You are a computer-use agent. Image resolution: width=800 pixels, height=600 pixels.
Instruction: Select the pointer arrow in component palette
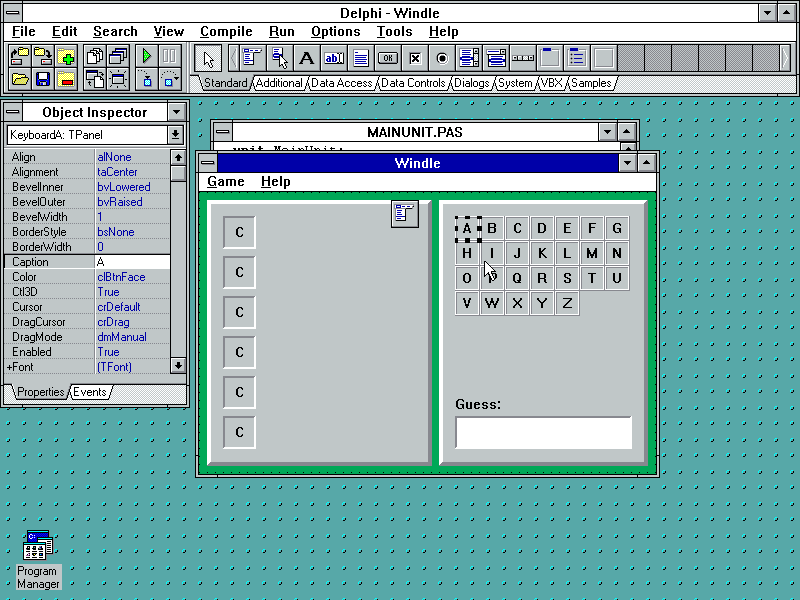pyautogui.click(x=208, y=58)
